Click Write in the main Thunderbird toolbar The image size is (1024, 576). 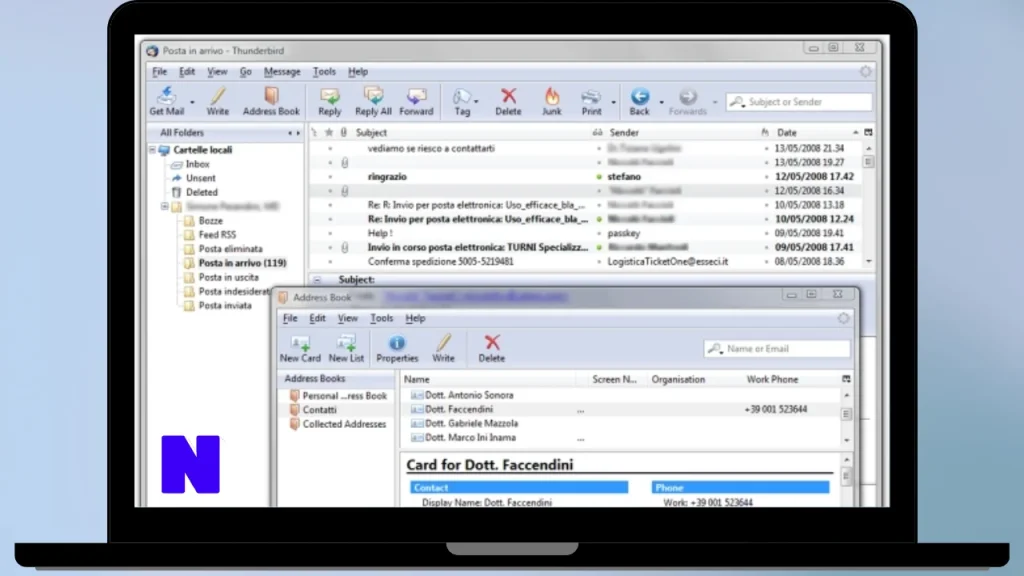click(x=217, y=102)
